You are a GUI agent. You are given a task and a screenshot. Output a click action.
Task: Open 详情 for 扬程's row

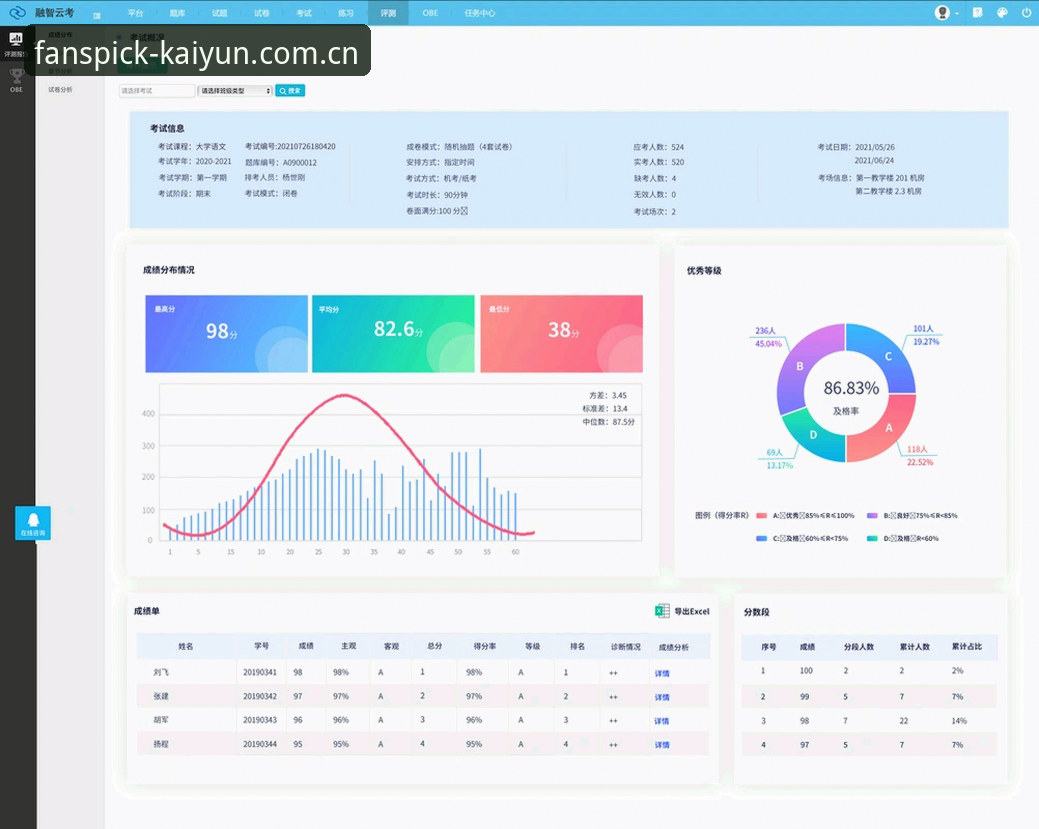pyautogui.click(x=662, y=745)
